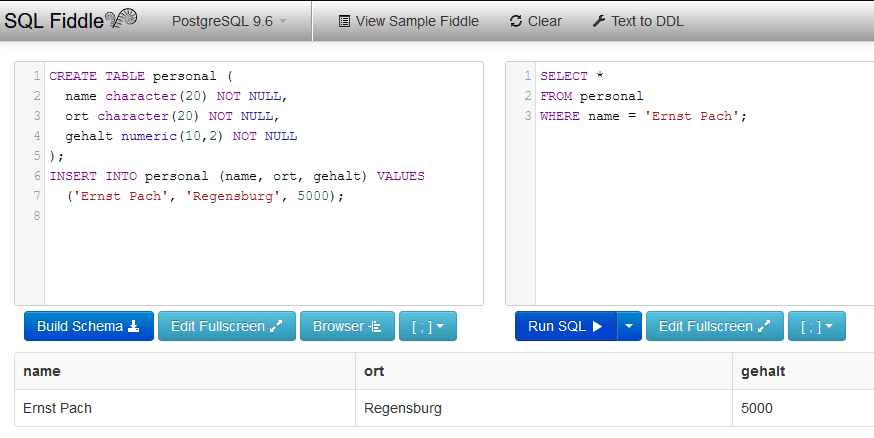Click the name character(20) definition line
The image size is (874, 438).
176,96
